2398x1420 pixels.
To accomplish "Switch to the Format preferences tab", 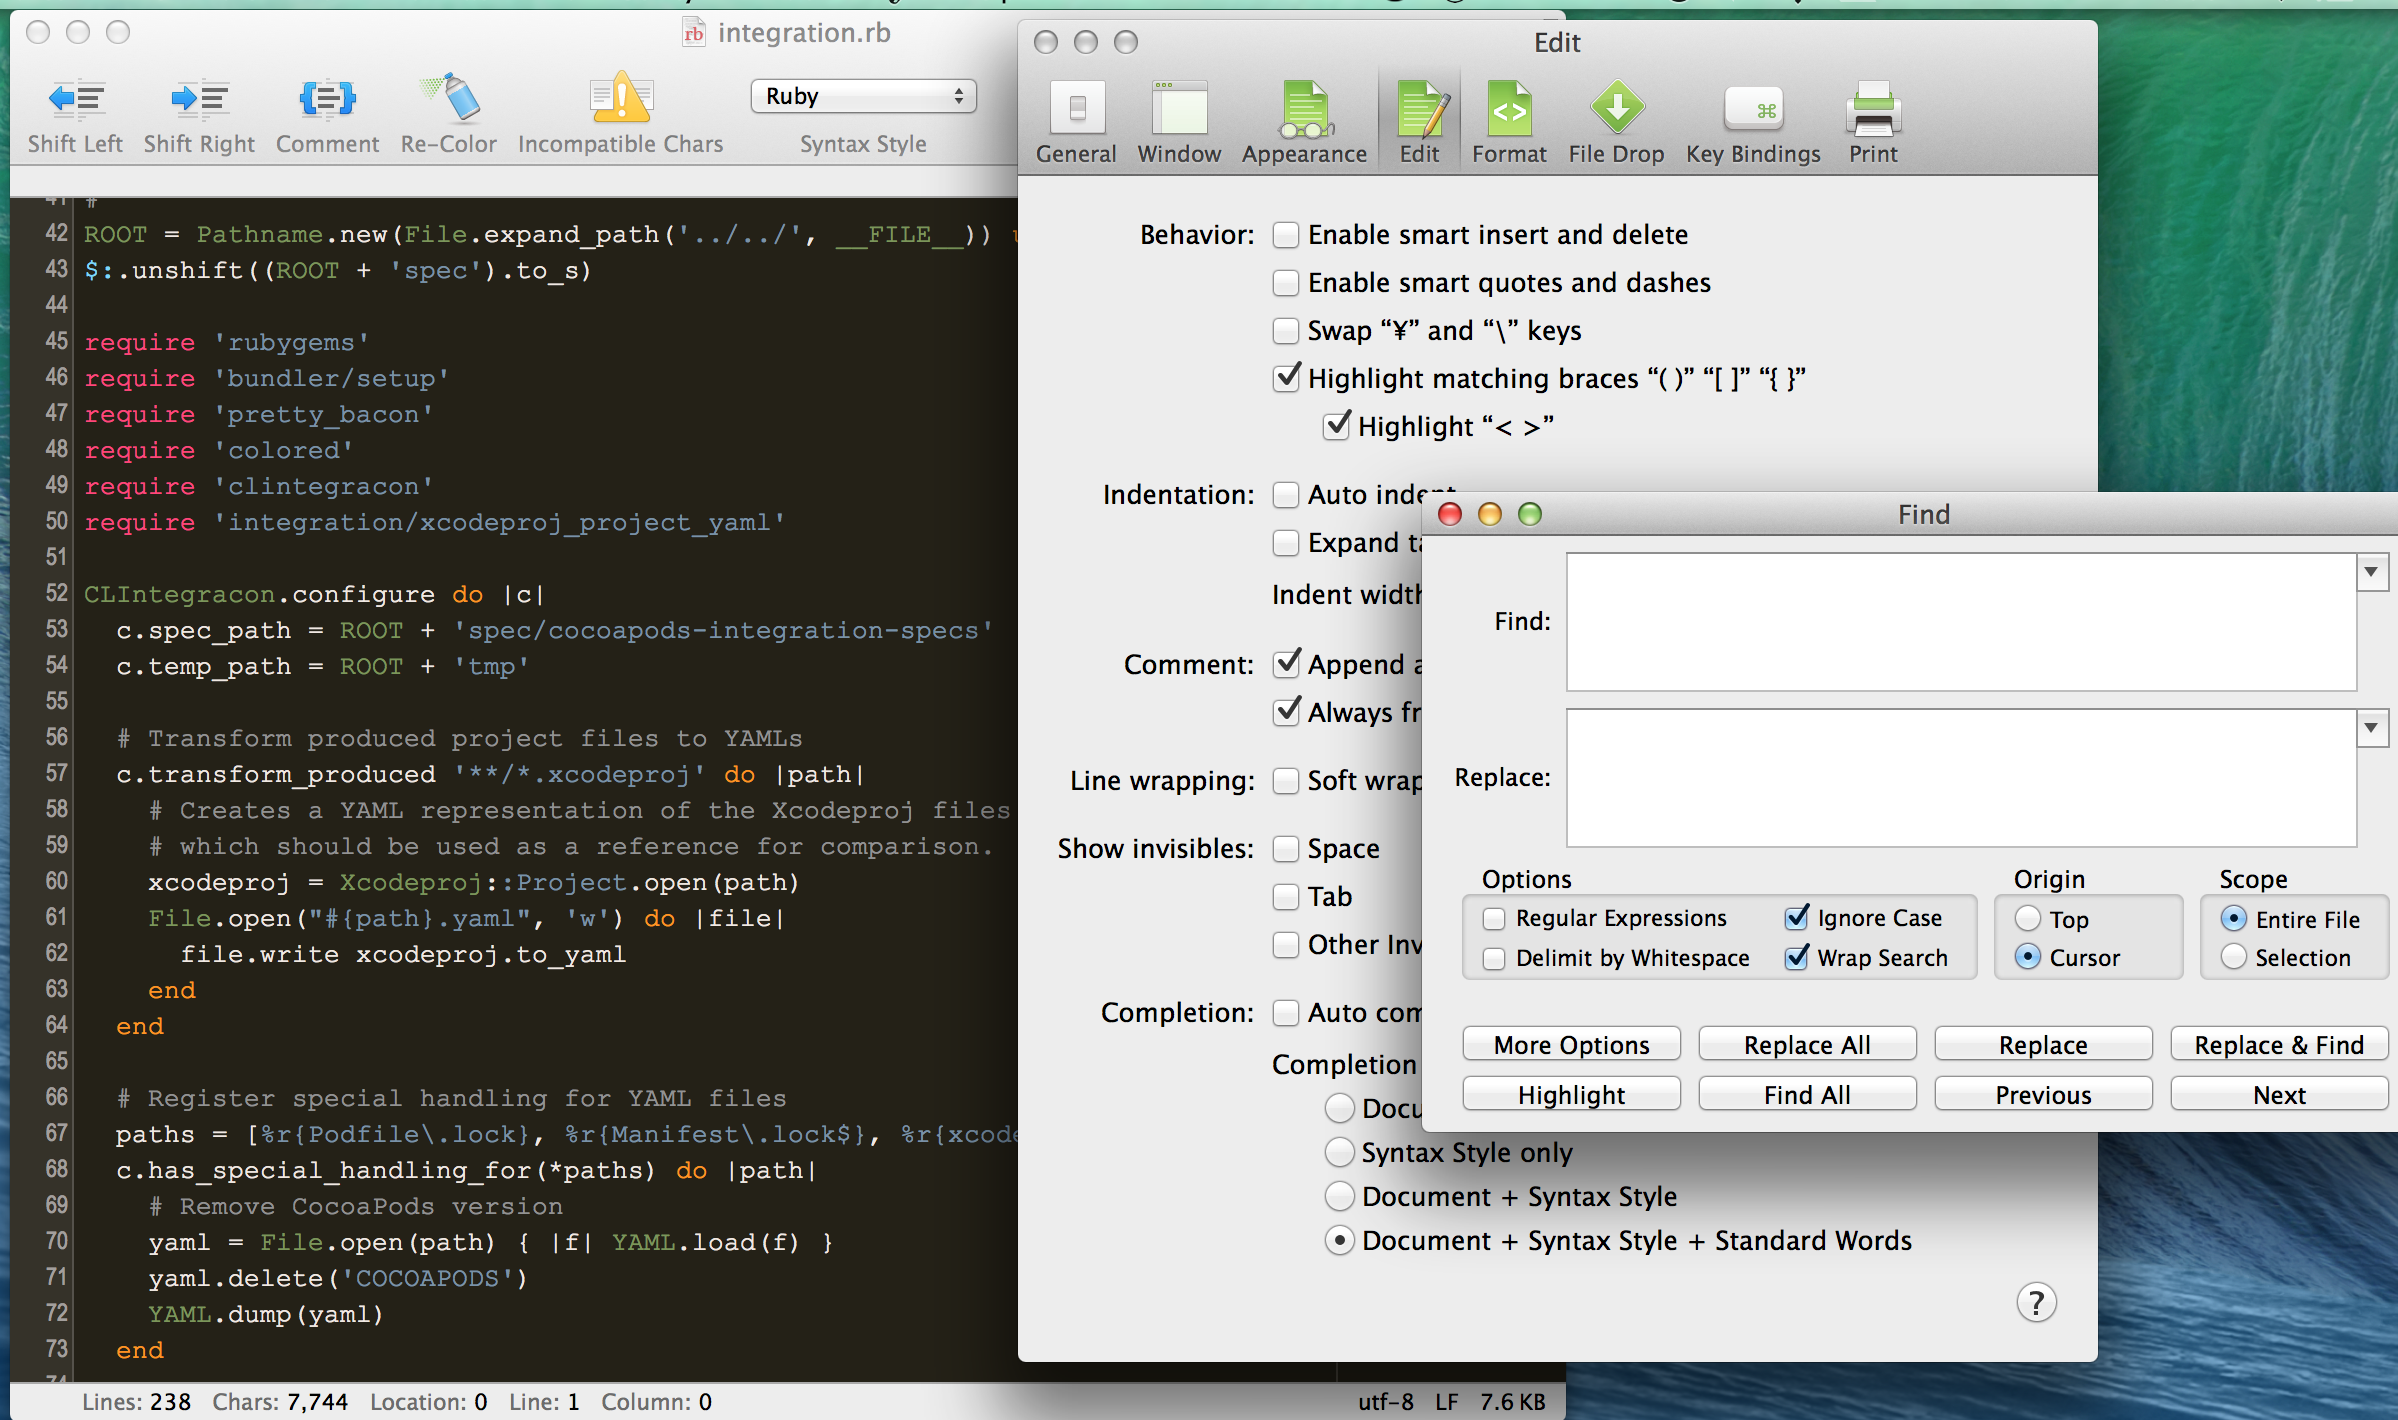I will tap(1509, 109).
